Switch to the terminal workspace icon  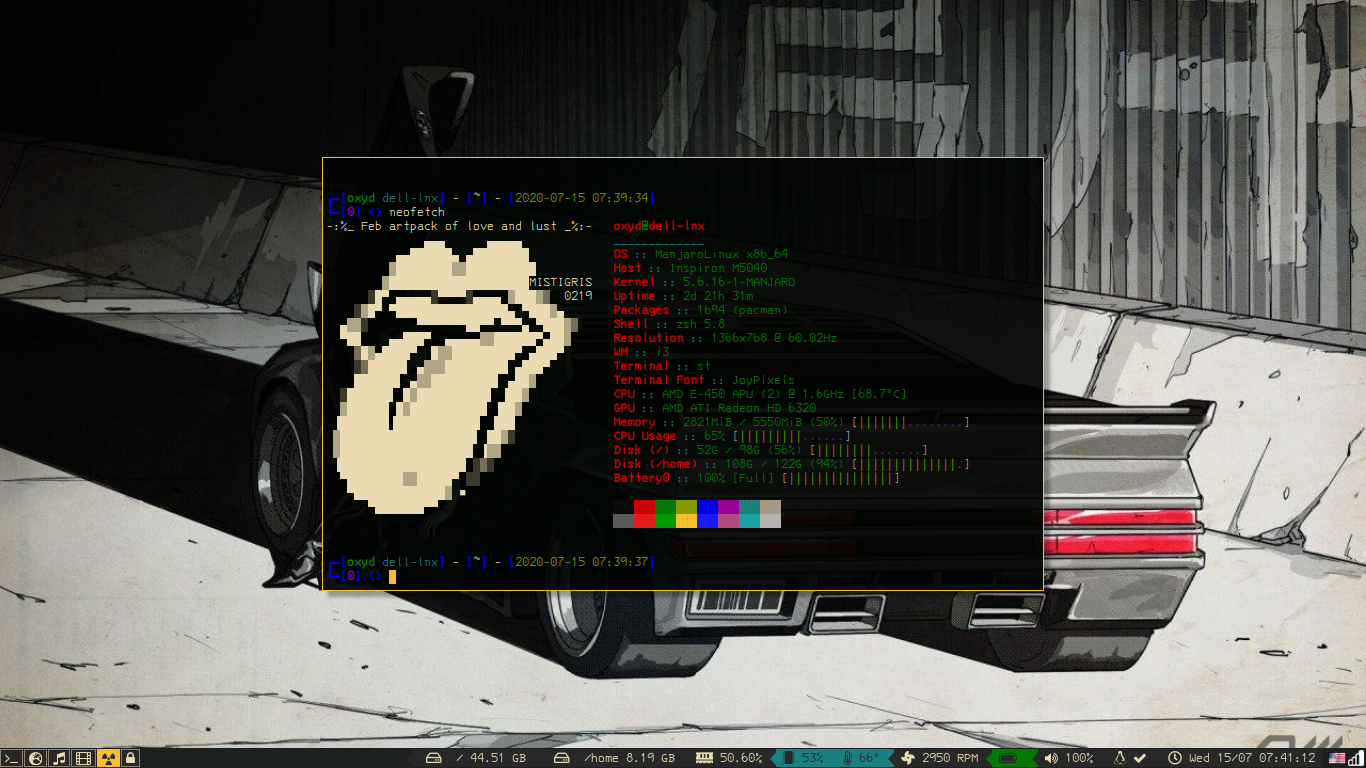tap(11, 758)
